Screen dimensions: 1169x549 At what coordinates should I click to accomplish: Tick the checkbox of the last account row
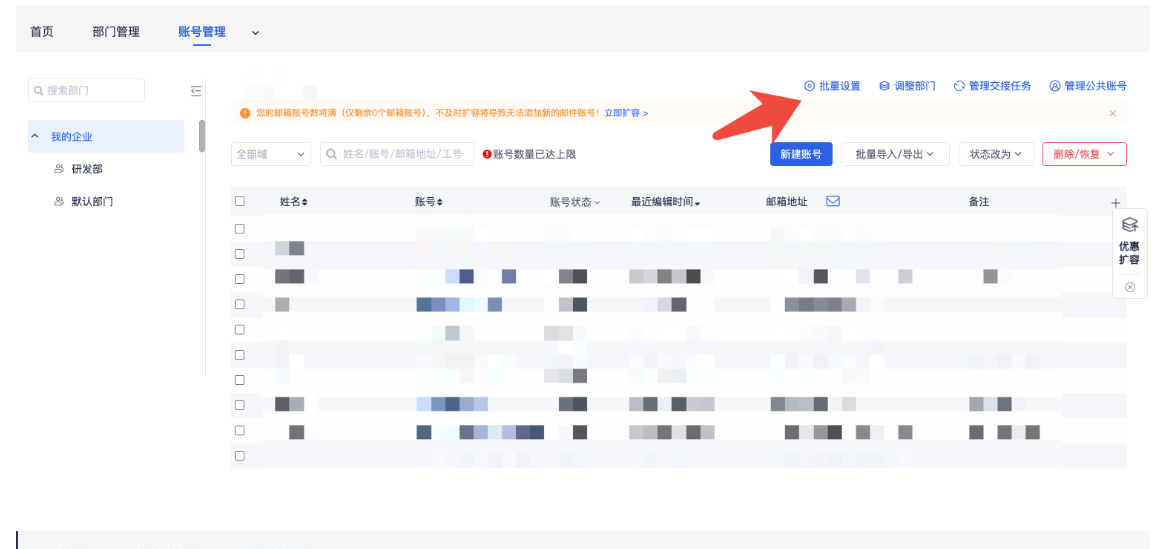pyautogui.click(x=239, y=455)
